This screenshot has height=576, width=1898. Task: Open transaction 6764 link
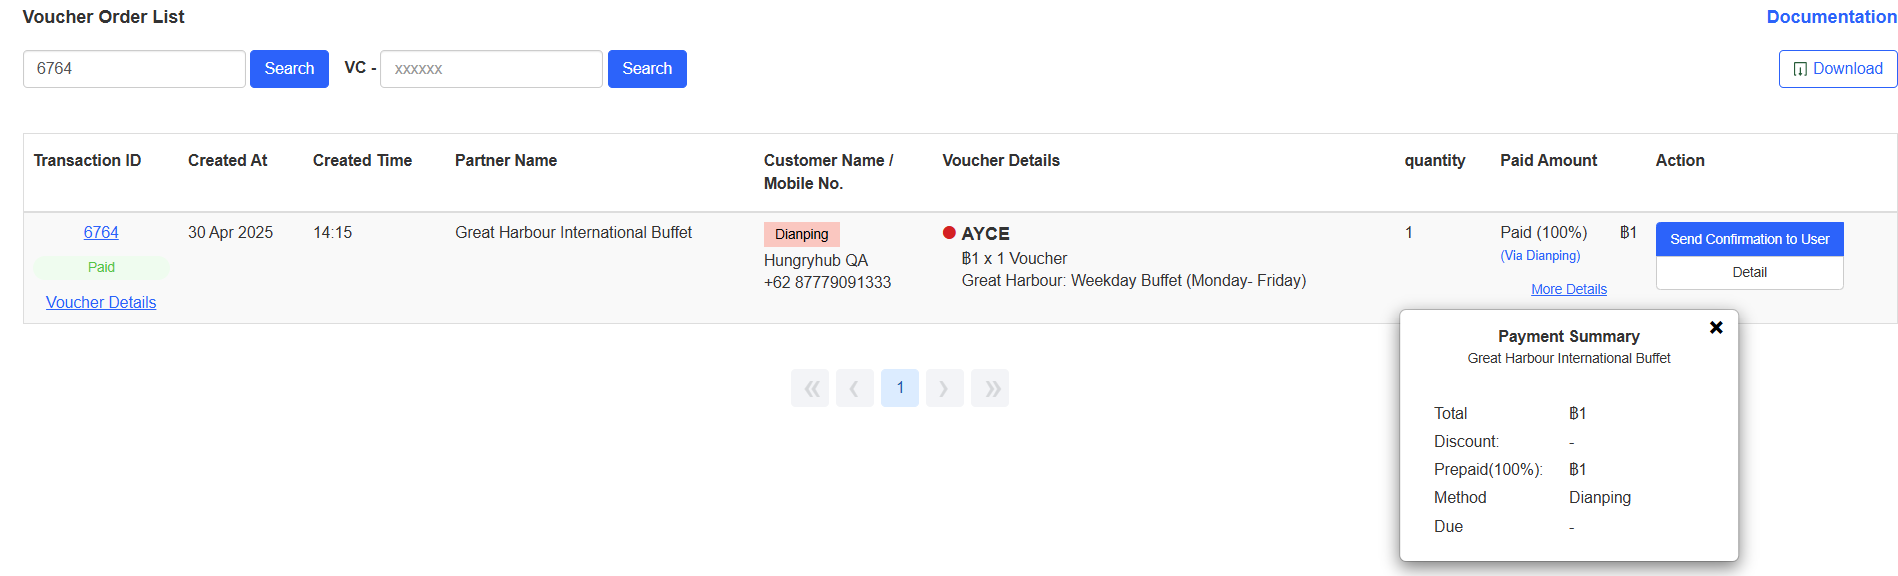pyautogui.click(x=101, y=232)
